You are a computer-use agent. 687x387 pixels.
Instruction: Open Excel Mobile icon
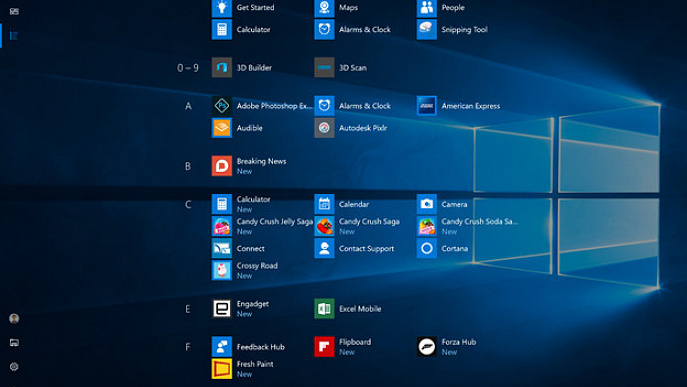[324, 309]
